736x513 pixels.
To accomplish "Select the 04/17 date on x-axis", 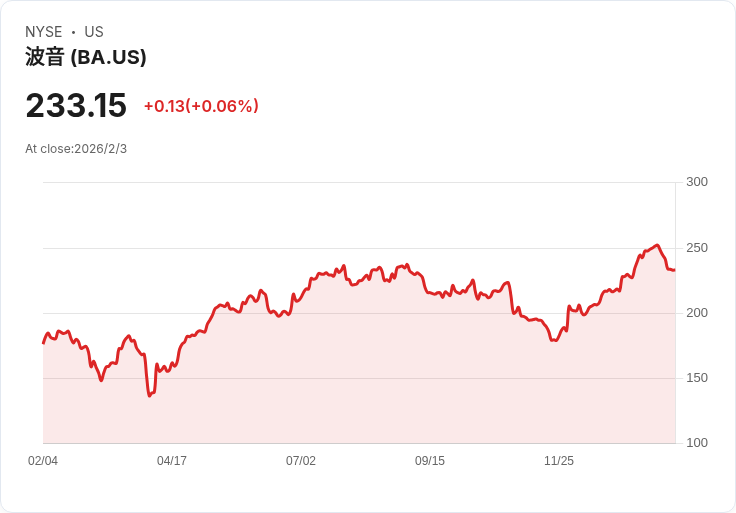I will coord(172,461).
